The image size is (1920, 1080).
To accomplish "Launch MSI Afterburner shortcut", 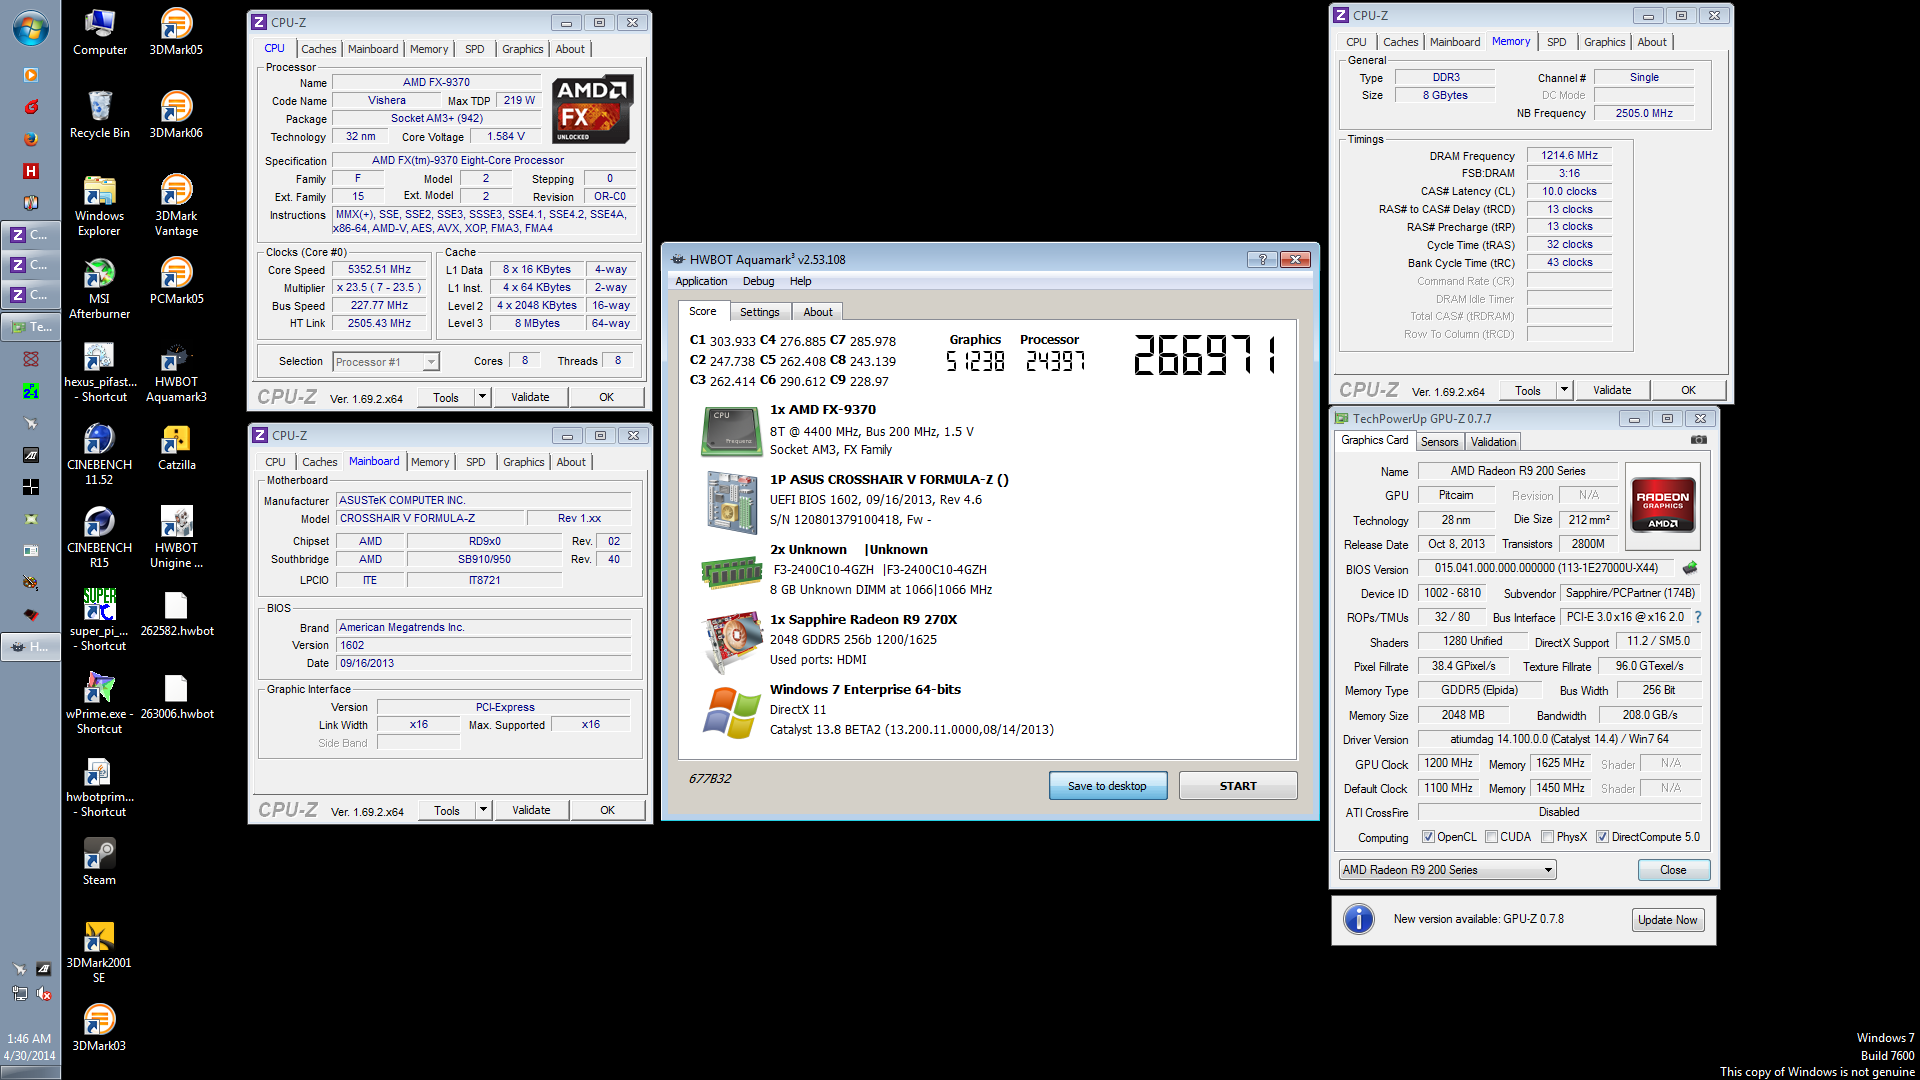I will tap(99, 288).
